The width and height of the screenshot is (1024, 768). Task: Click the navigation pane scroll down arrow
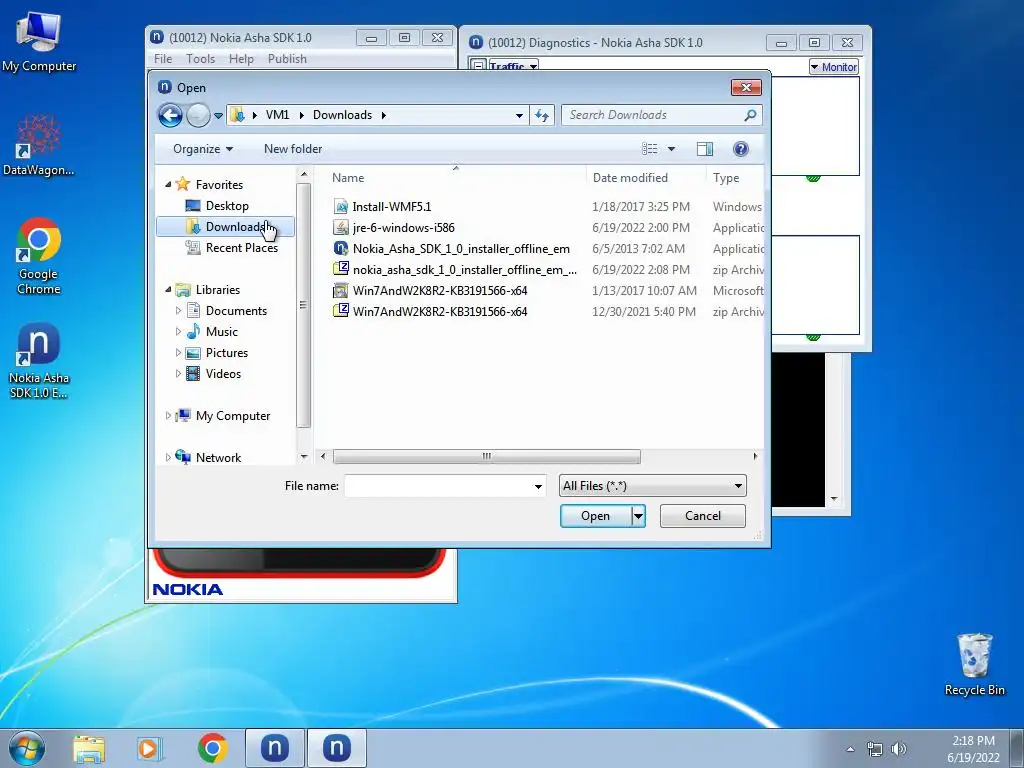(x=304, y=456)
